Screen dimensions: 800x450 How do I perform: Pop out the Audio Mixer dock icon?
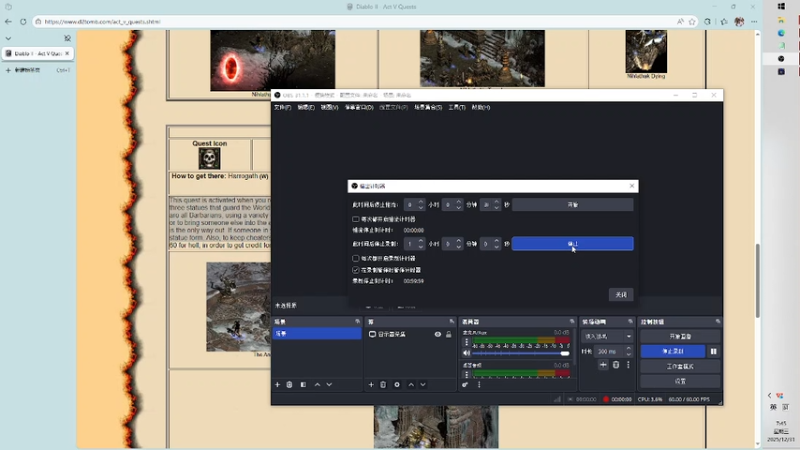(571, 321)
